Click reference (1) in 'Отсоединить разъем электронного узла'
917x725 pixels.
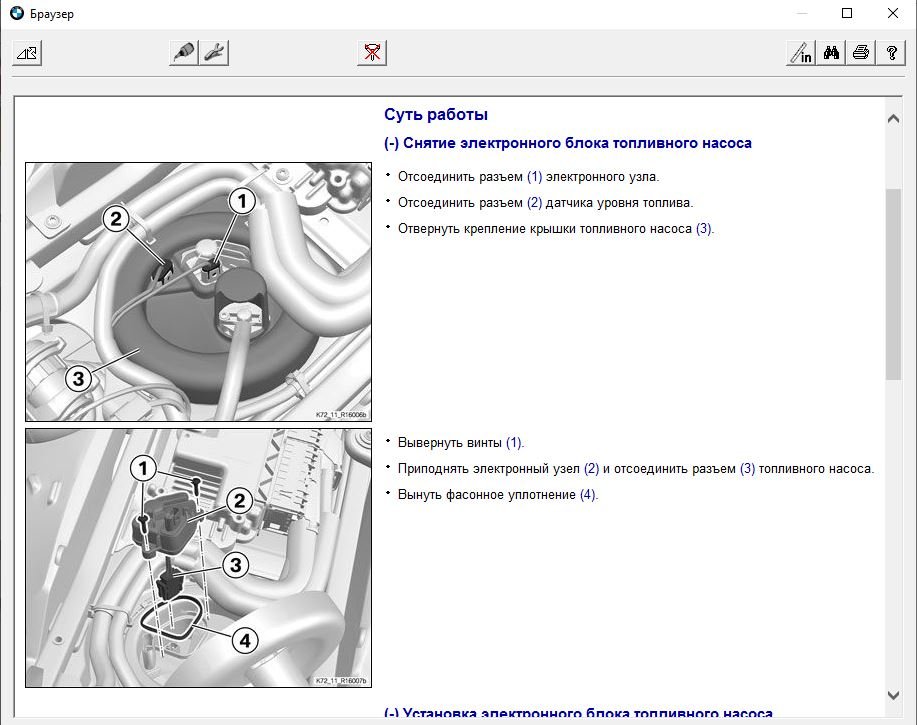coord(534,177)
